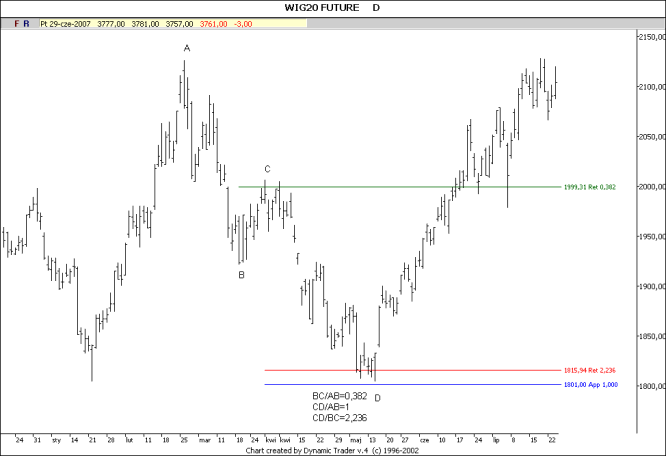Click the 1999,31 Ret 0,382 label
This screenshot has height=456, width=666.
click(x=597, y=187)
